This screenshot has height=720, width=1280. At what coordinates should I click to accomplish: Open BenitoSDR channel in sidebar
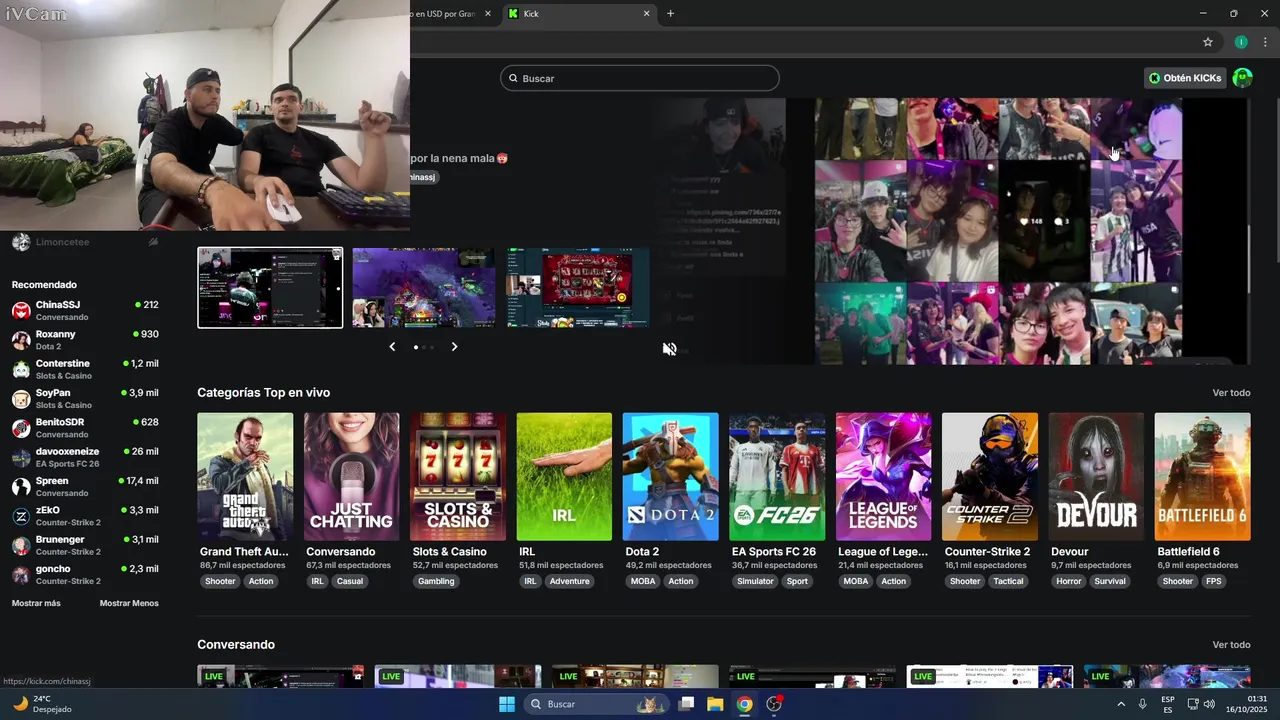click(x=85, y=428)
